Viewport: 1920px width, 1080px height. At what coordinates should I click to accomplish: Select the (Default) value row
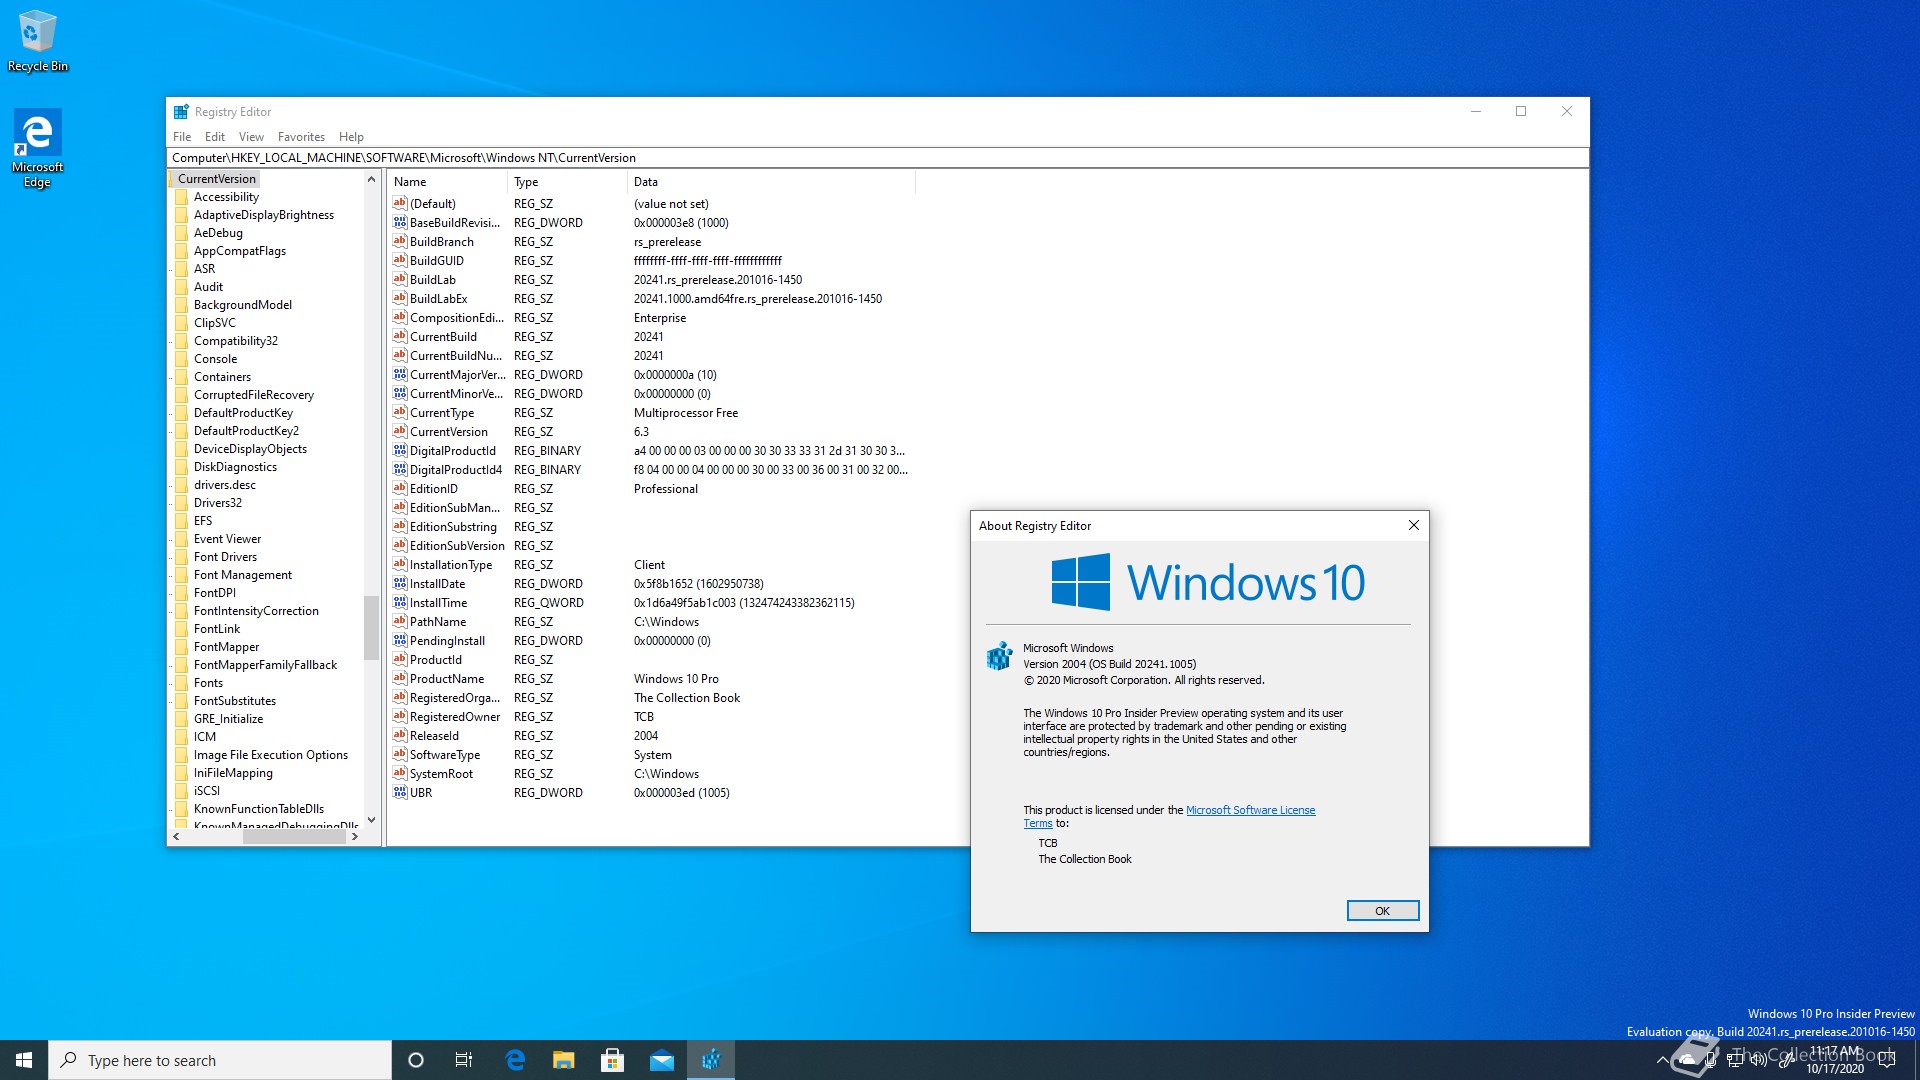650,203
